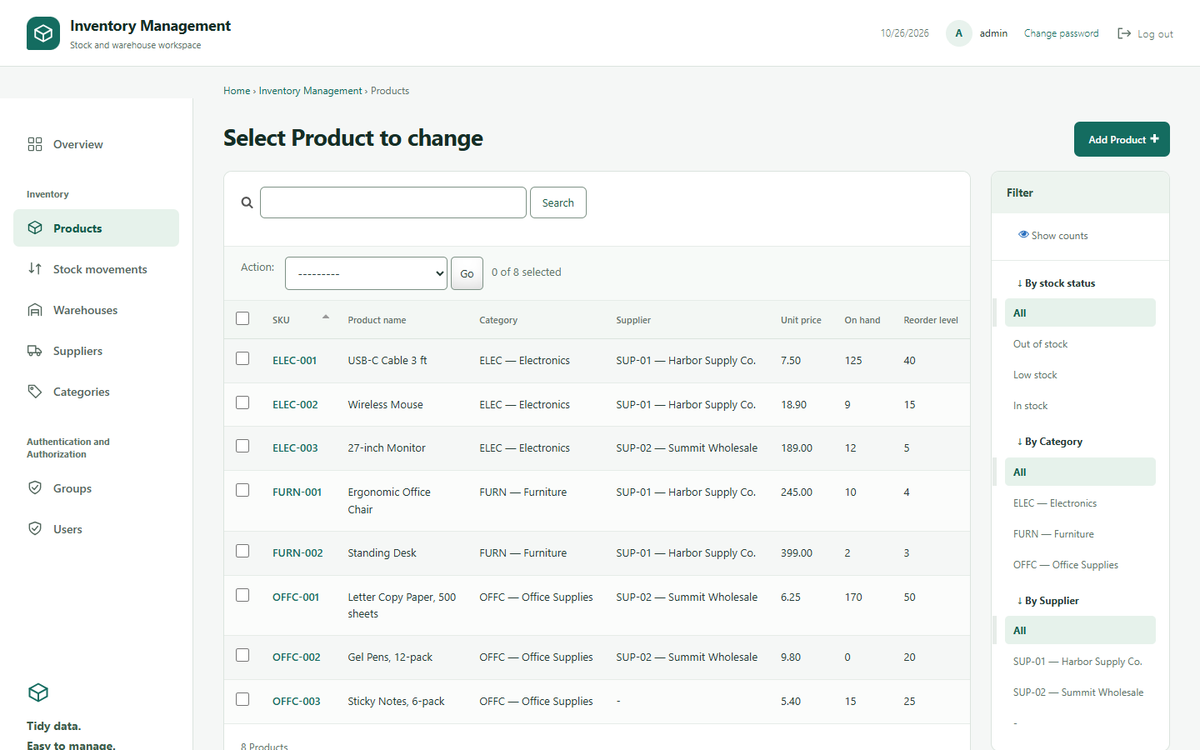Click the Change password link

point(1061,33)
